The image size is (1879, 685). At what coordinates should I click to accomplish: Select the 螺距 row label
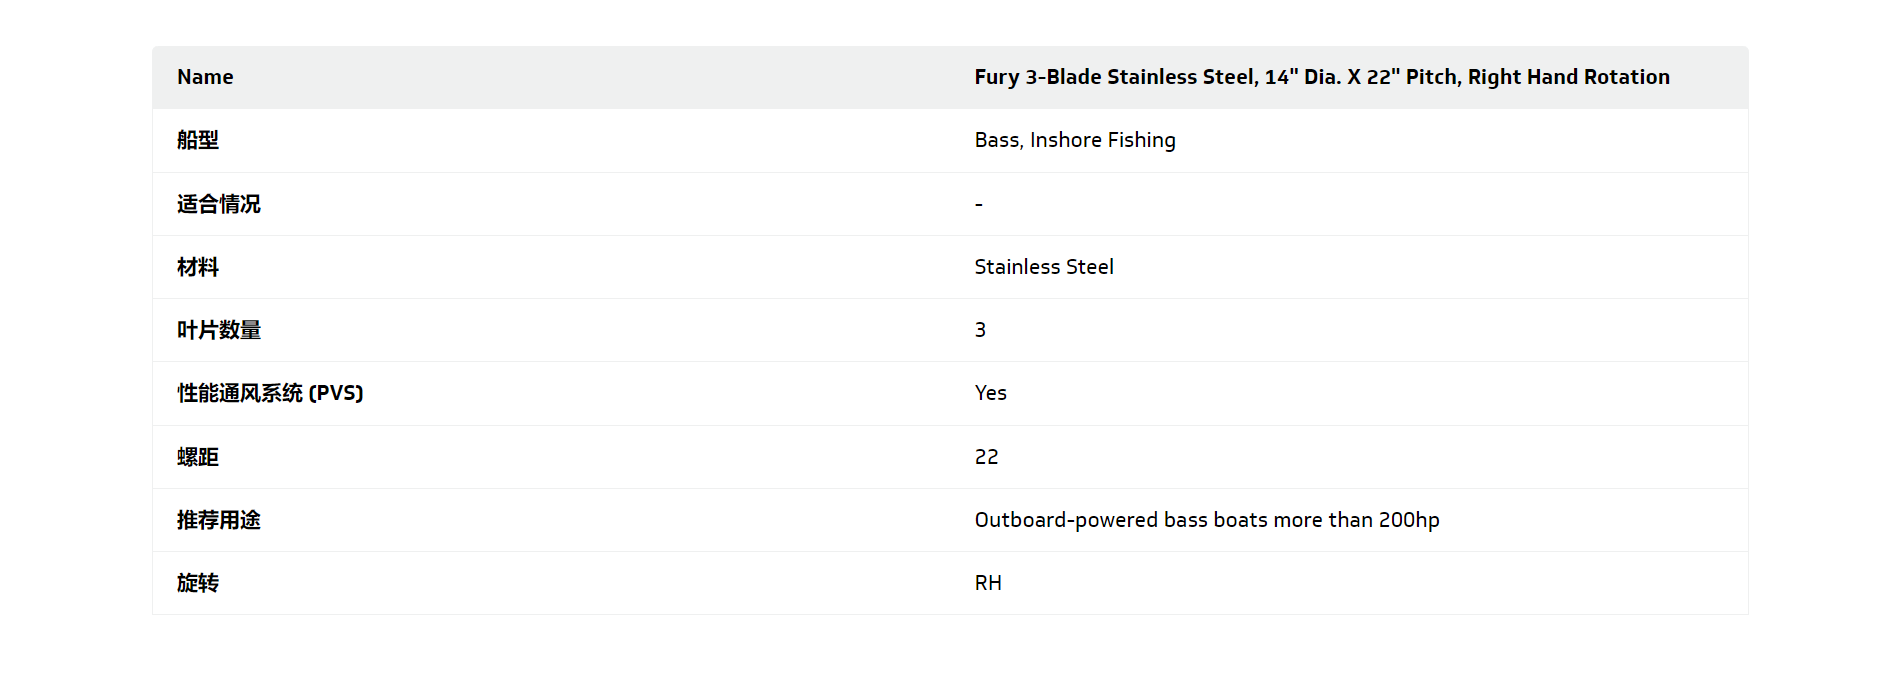click(198, 457)
